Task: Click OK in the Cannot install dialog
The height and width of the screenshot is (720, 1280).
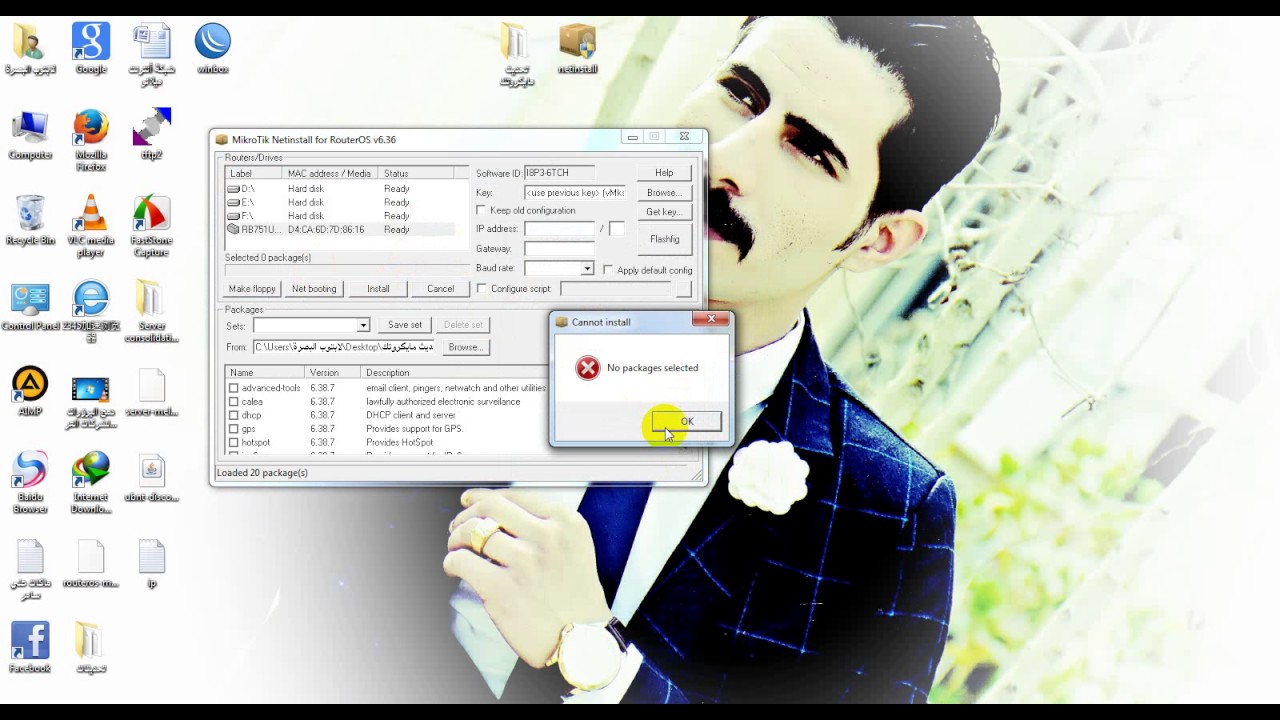Action: [x=686, y=422]
